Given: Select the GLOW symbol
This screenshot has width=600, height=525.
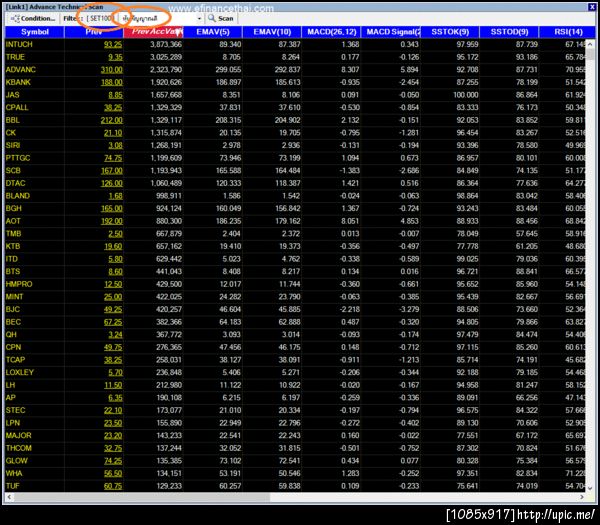Looking at the screenshot, I should tap(17, 461).
